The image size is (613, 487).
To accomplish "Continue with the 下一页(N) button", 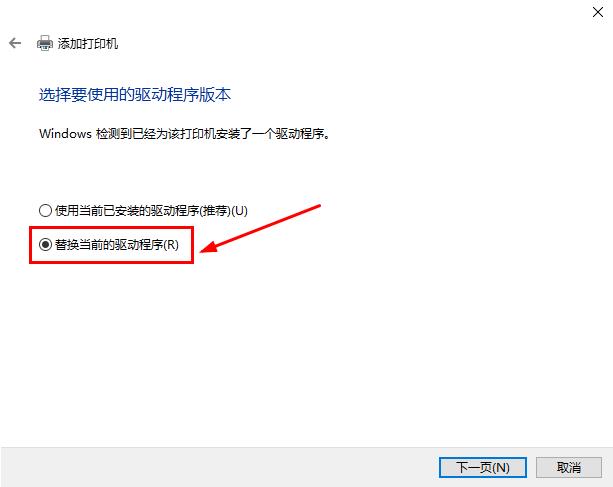I will coord(482,467).
